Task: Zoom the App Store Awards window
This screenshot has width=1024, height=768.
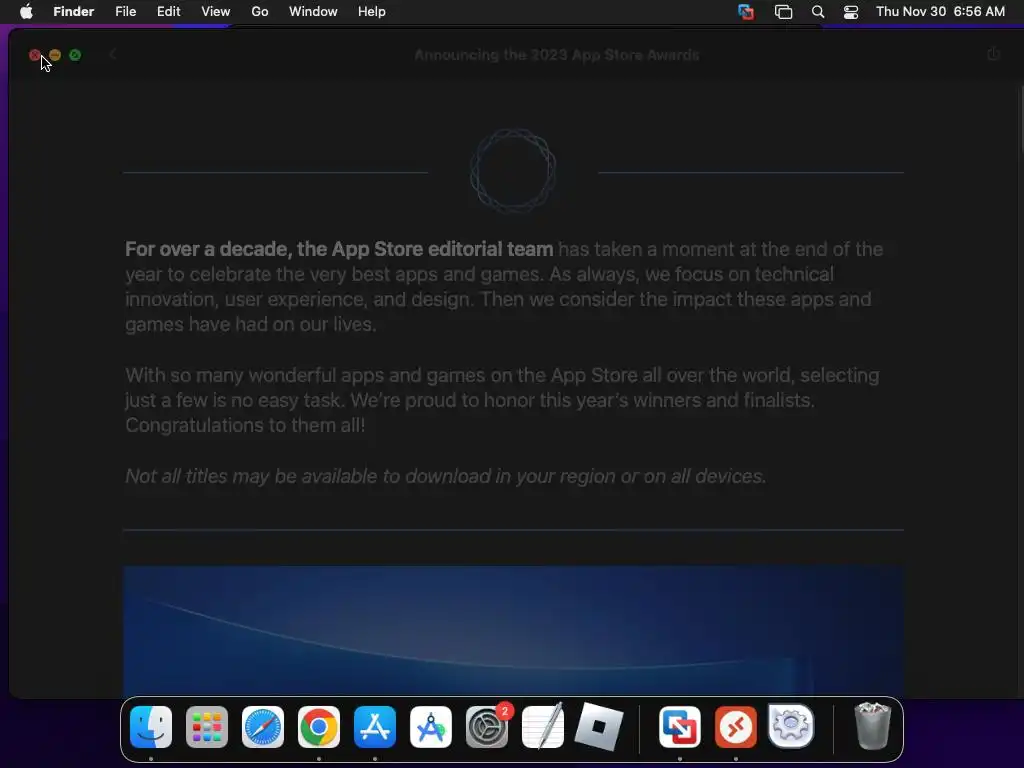Action: click(x=75, y=56)
